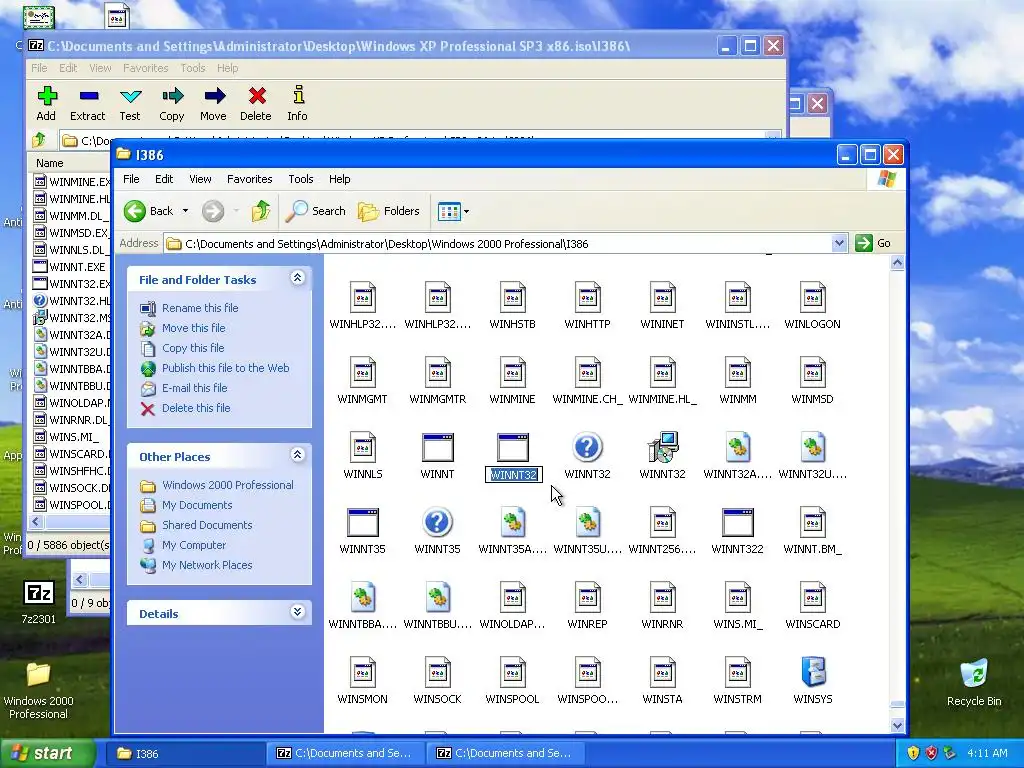
Task: Expand the Address bar dropdown
Action: point(839,244)
